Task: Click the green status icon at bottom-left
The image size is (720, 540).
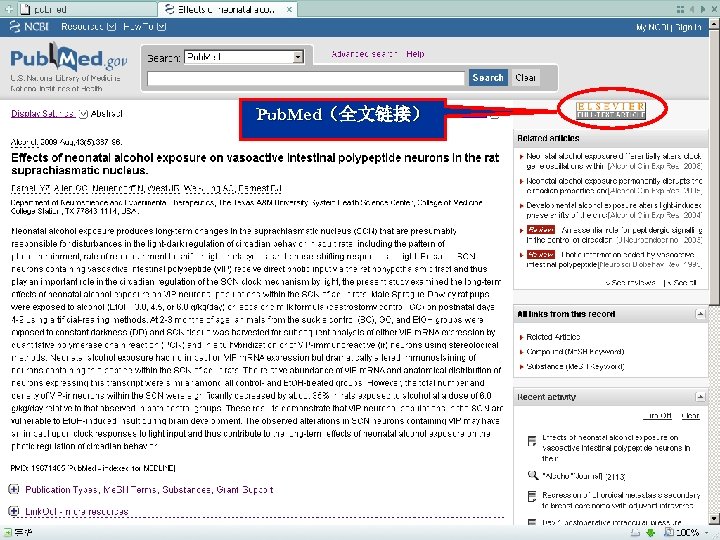Action: [x=8, y=532]
